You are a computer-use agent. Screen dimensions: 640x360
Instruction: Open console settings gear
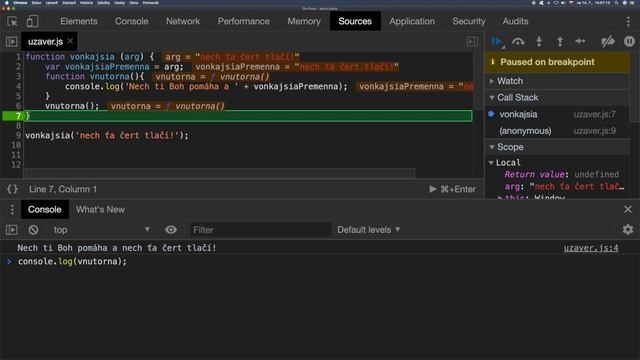point(628,230)
